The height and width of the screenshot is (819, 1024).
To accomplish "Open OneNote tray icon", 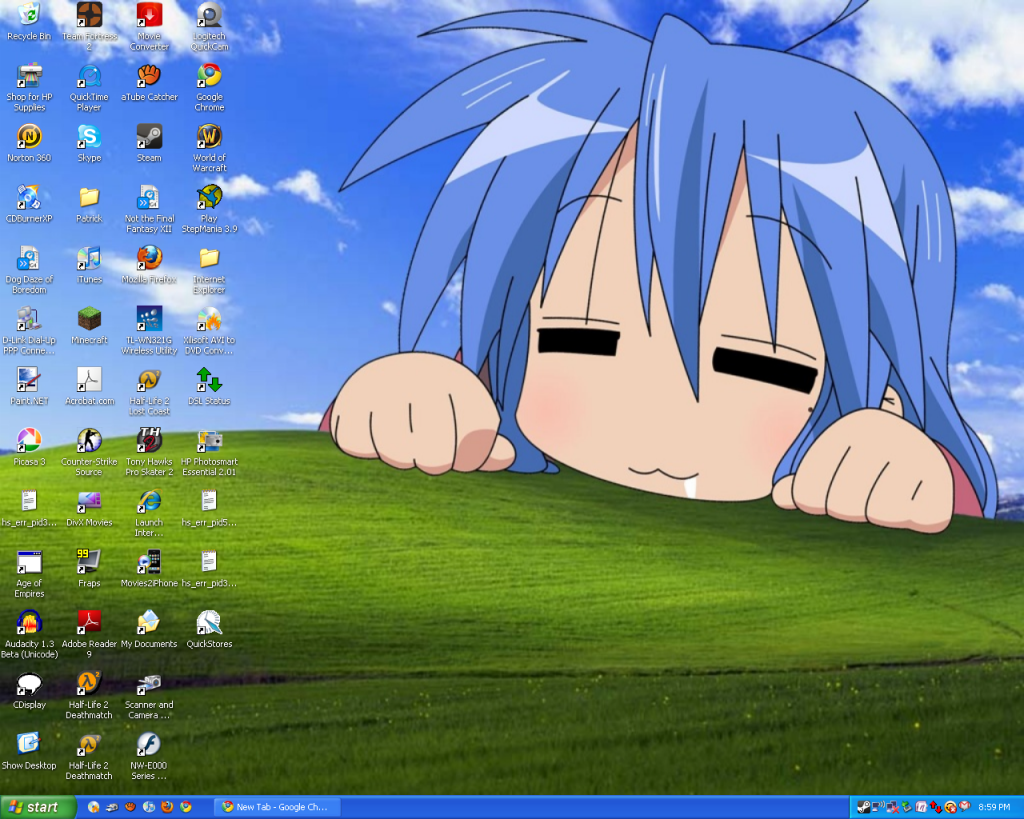I will (921, 807).
